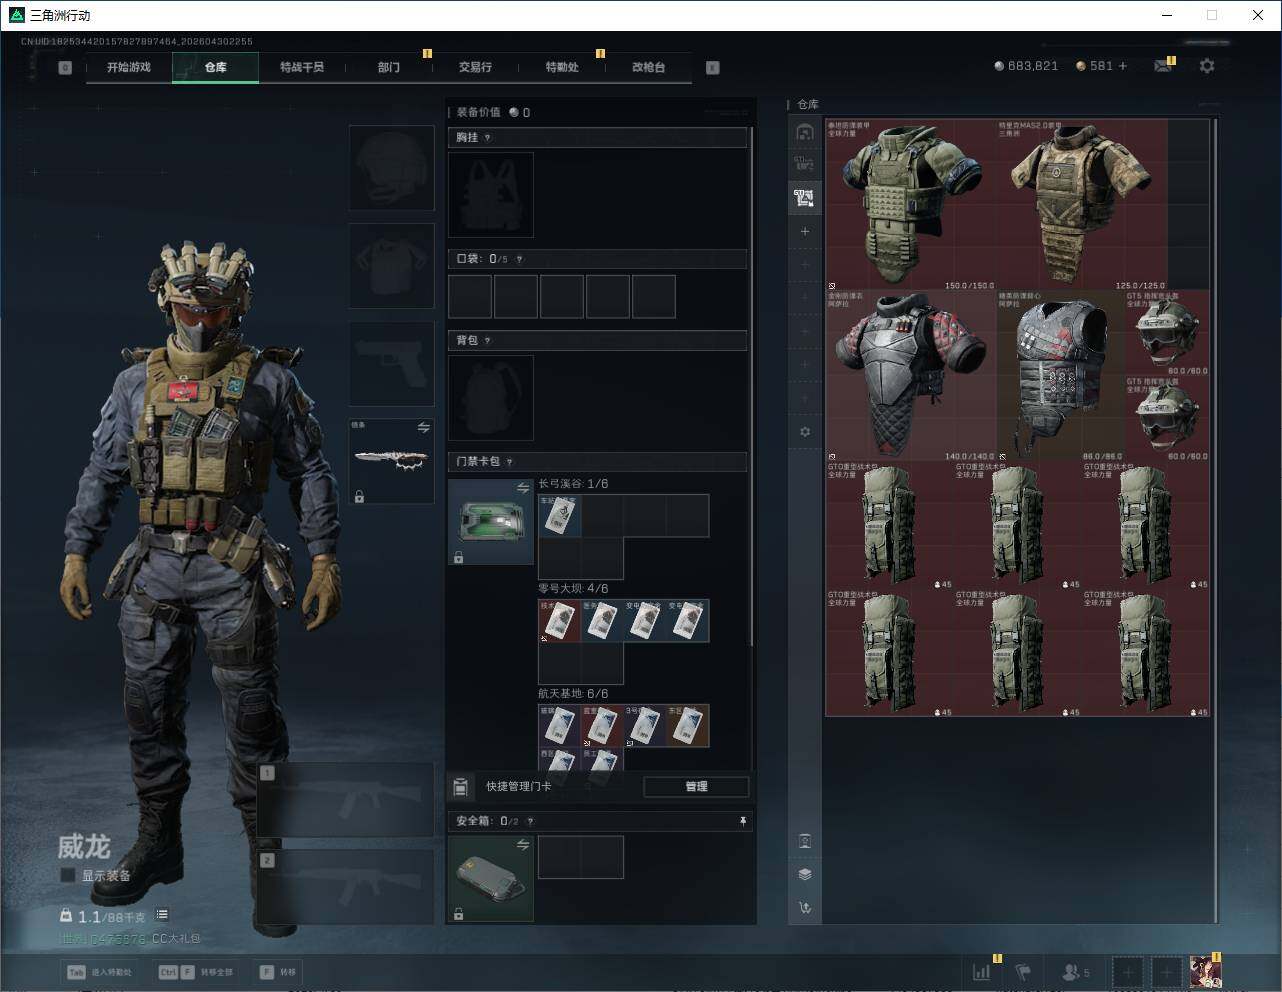Viewport: 1282px width, 992px height.
Task: Select the MAS2.0 armor with 125.0/125.0 durability
Action: coord(1082,205)
